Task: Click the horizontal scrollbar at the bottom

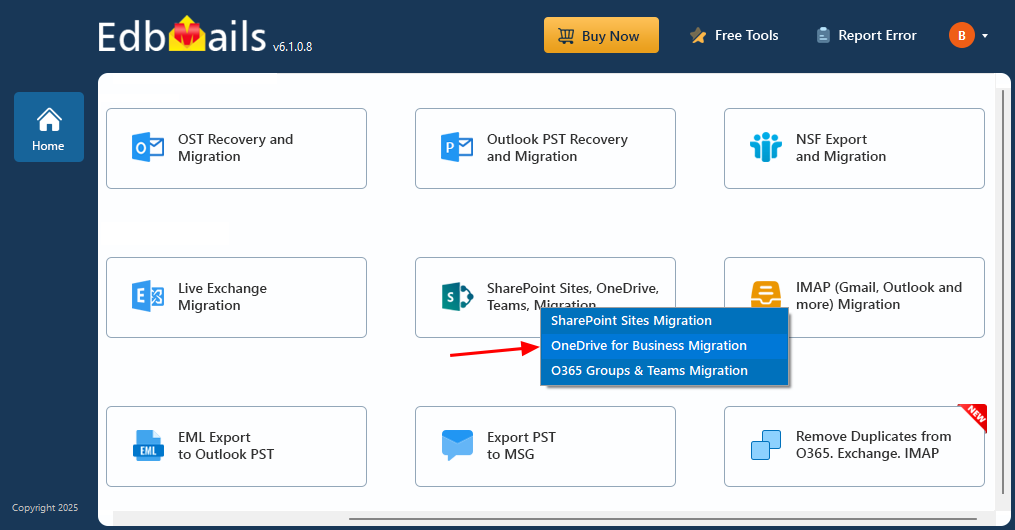Action: click(663, 518)
